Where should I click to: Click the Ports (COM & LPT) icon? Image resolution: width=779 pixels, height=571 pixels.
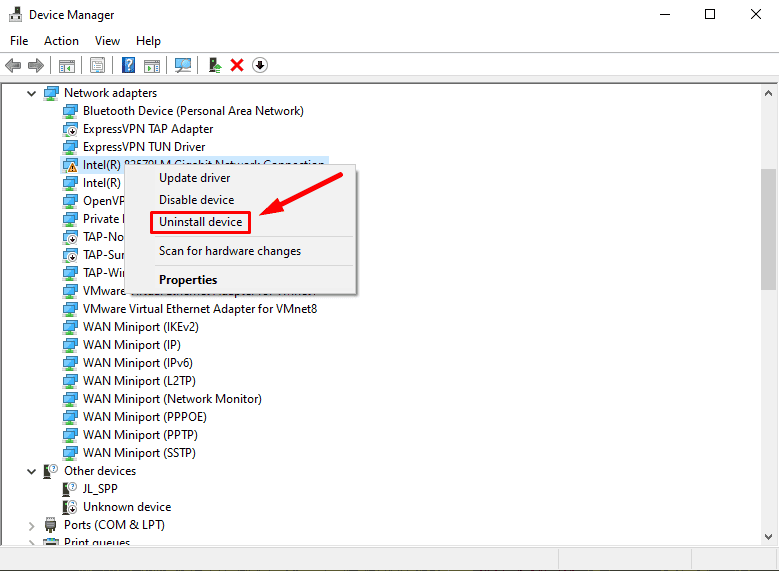pyautogui.click(x=51, y=525)
